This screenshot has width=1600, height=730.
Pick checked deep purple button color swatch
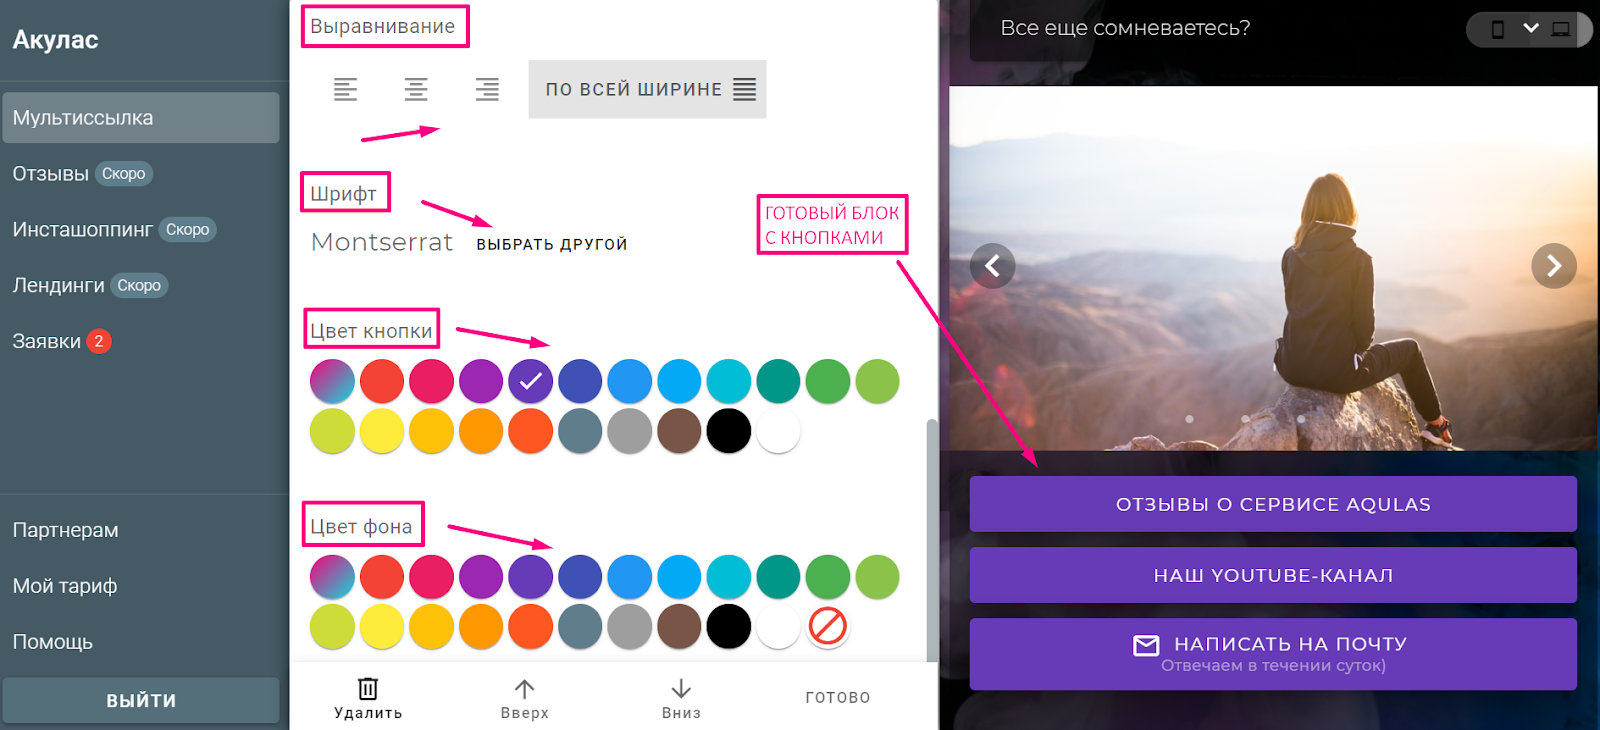(x=531, y=381)
